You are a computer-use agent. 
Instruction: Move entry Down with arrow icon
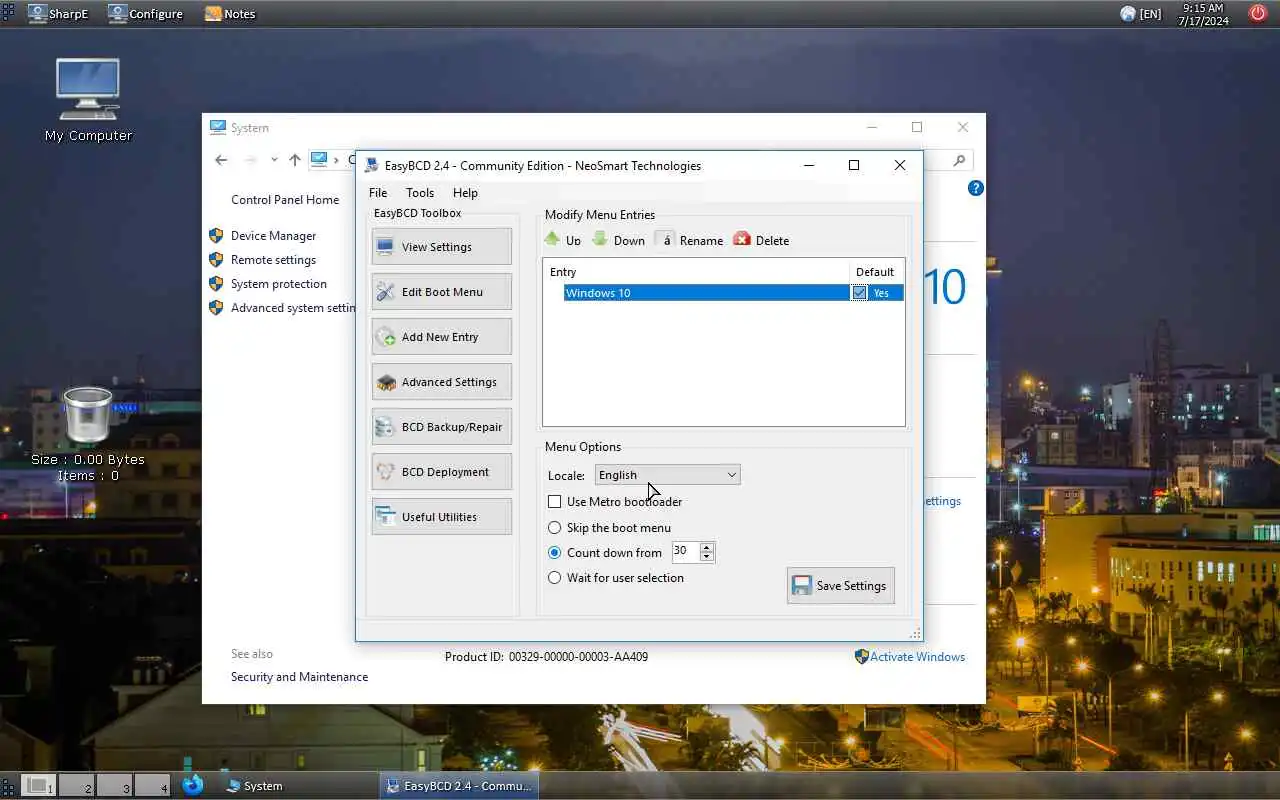tap(618, 240)
